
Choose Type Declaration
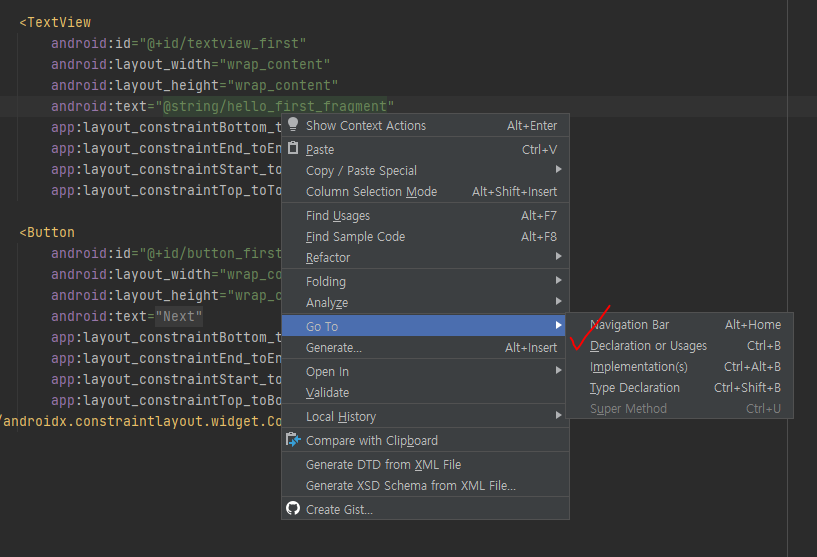coord(679,388)
